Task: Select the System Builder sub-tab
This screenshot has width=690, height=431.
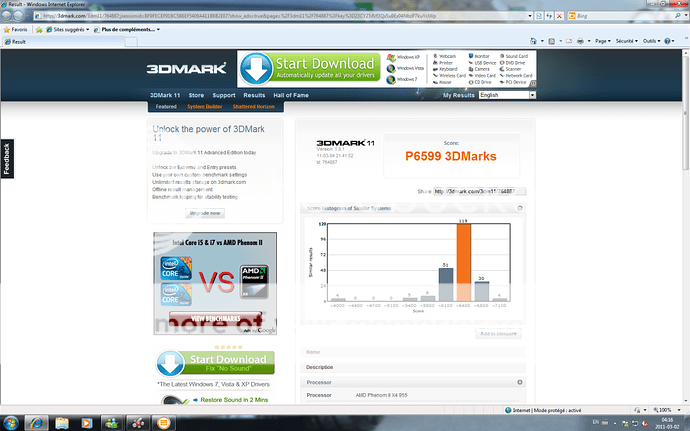Action: pos(204,106)
